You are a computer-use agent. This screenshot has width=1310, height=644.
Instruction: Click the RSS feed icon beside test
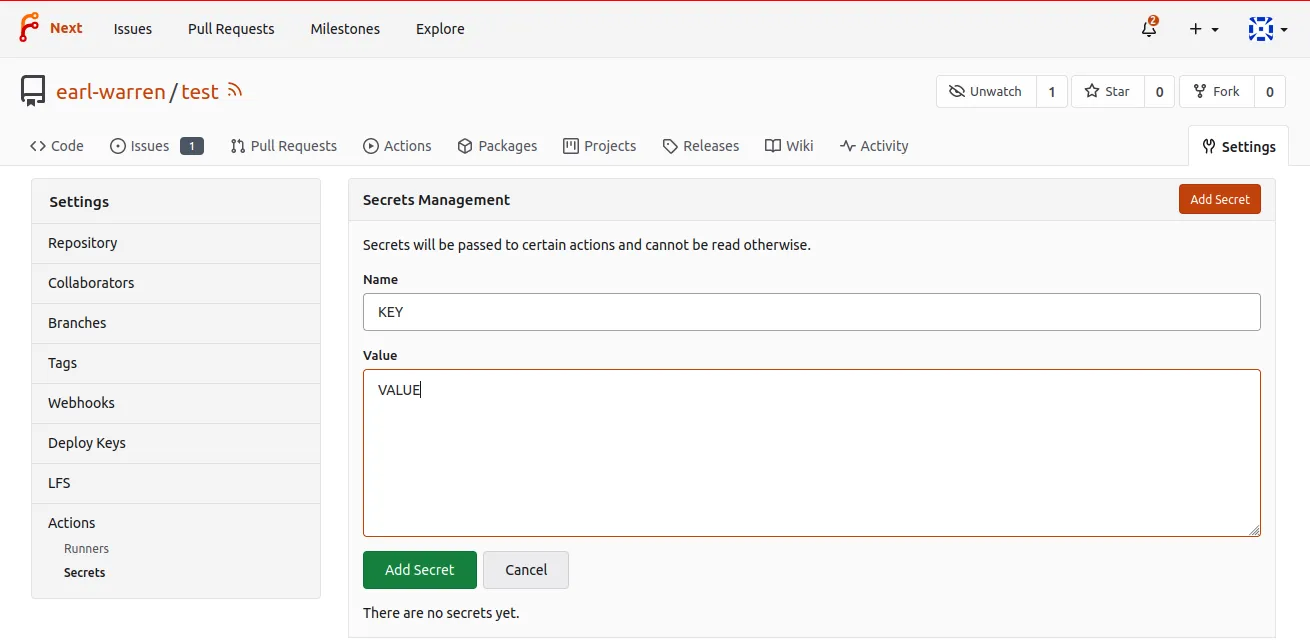coord(235,91)
